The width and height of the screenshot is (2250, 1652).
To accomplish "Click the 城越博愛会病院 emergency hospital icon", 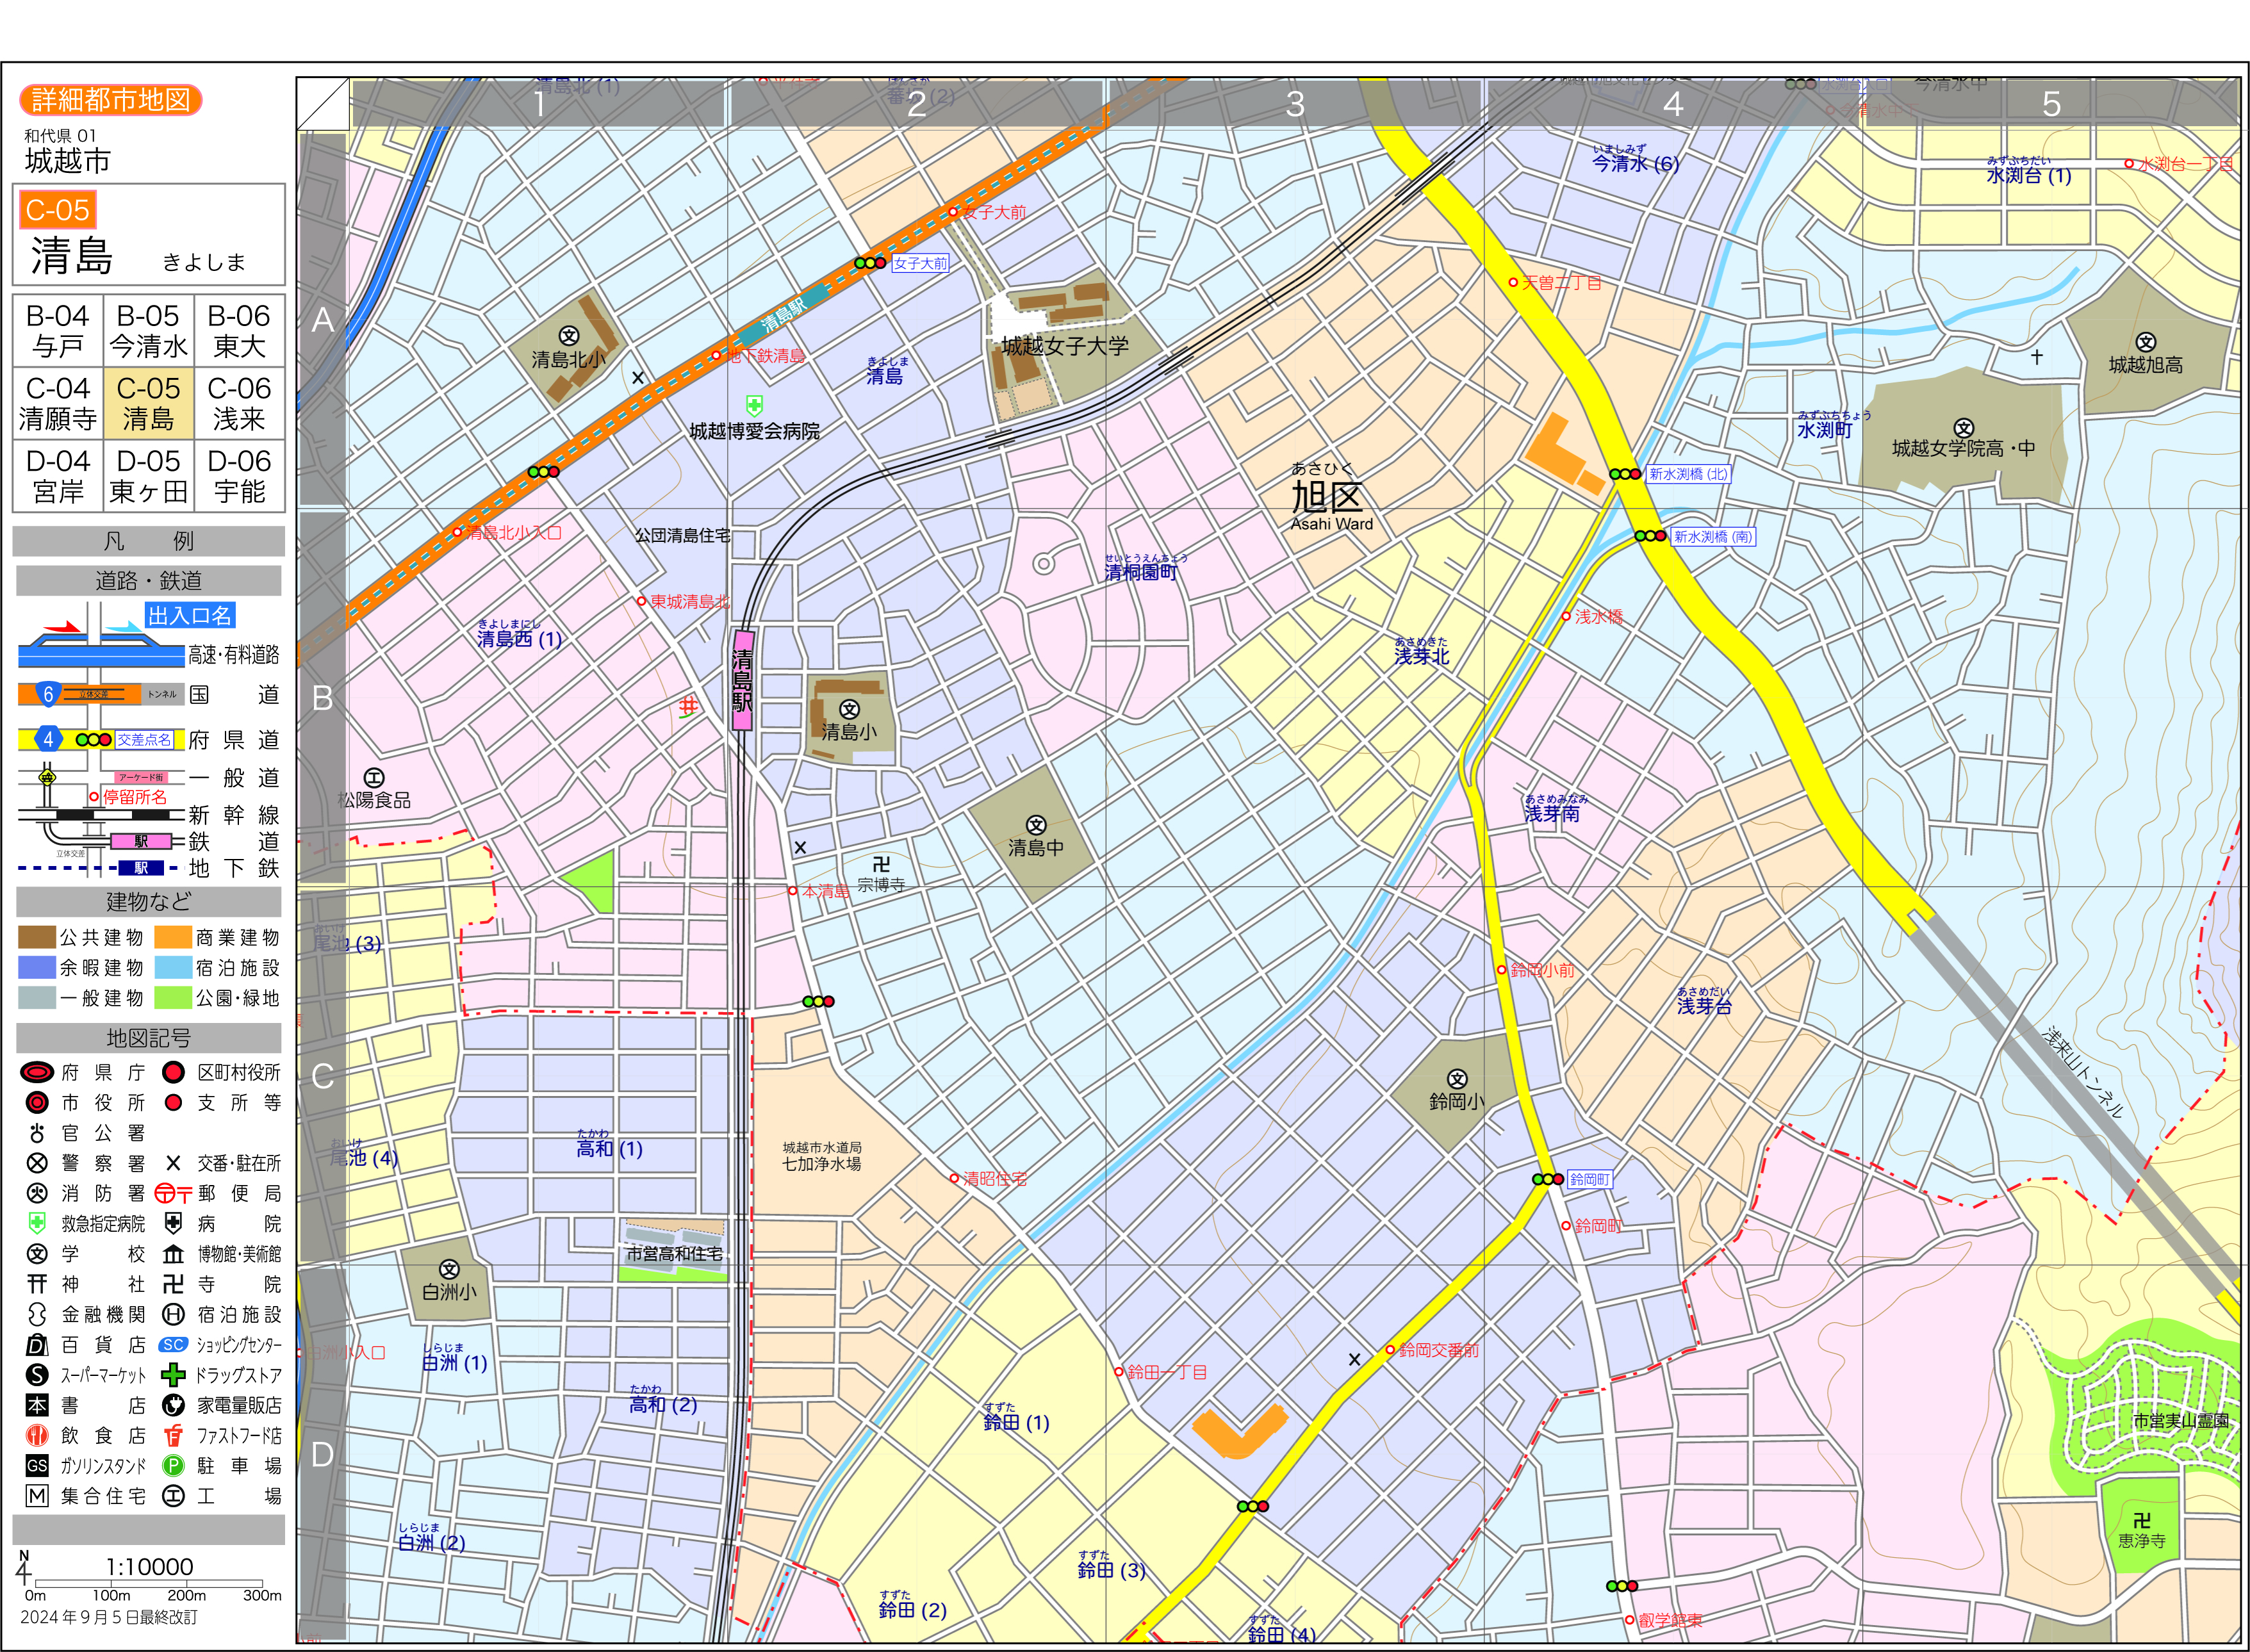I will click(754, 405).
